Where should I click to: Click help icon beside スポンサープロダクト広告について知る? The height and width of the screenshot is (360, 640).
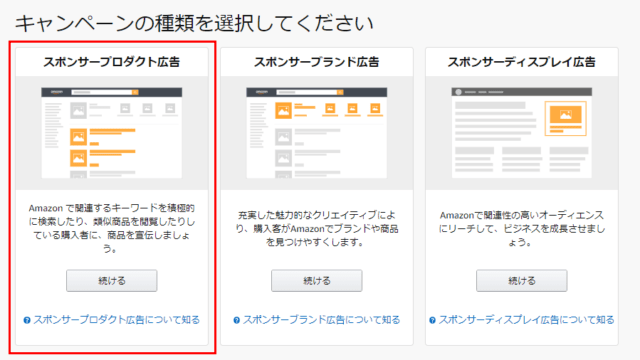pyautogui.click(x=27, y=320)
